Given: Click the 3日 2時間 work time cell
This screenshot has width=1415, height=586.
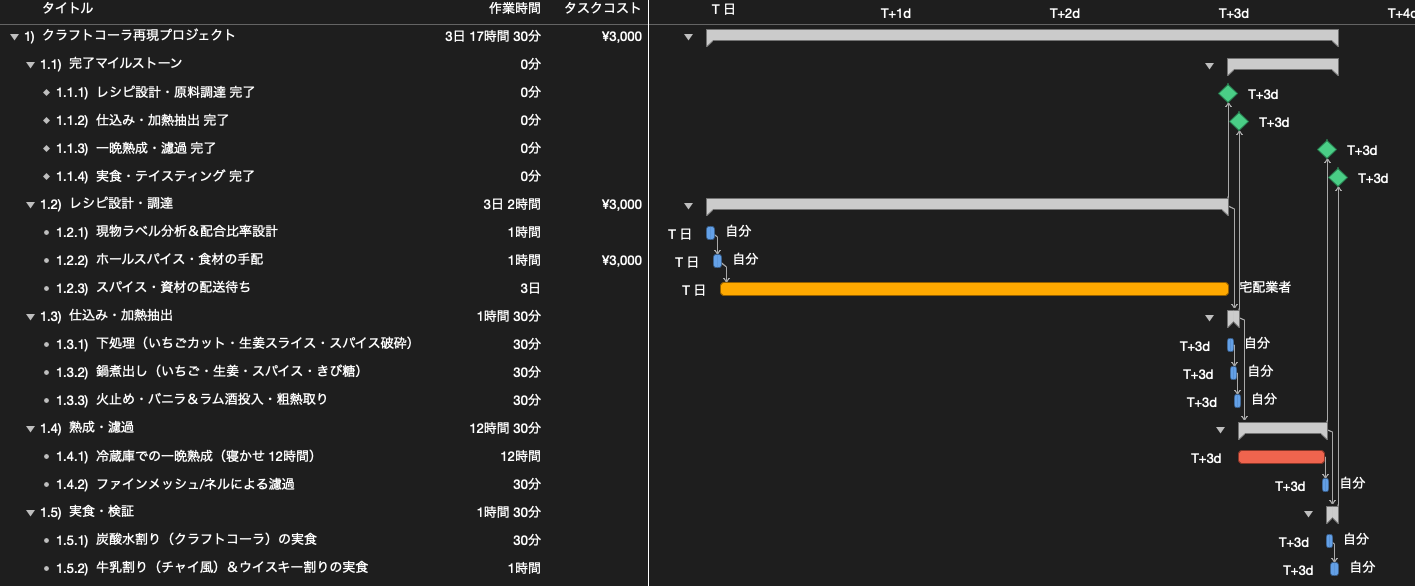Looking at the screenshot, I should point(512,205).
